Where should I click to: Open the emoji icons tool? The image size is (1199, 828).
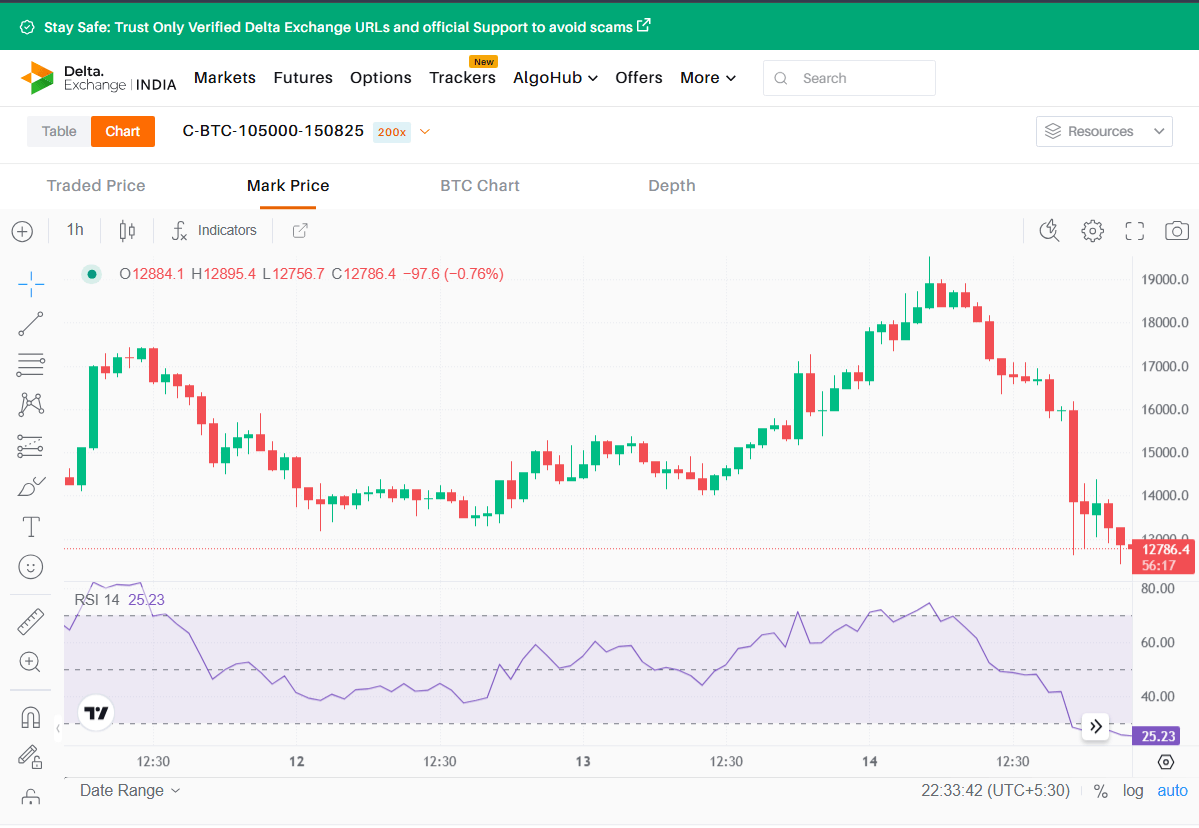point(31,568)
